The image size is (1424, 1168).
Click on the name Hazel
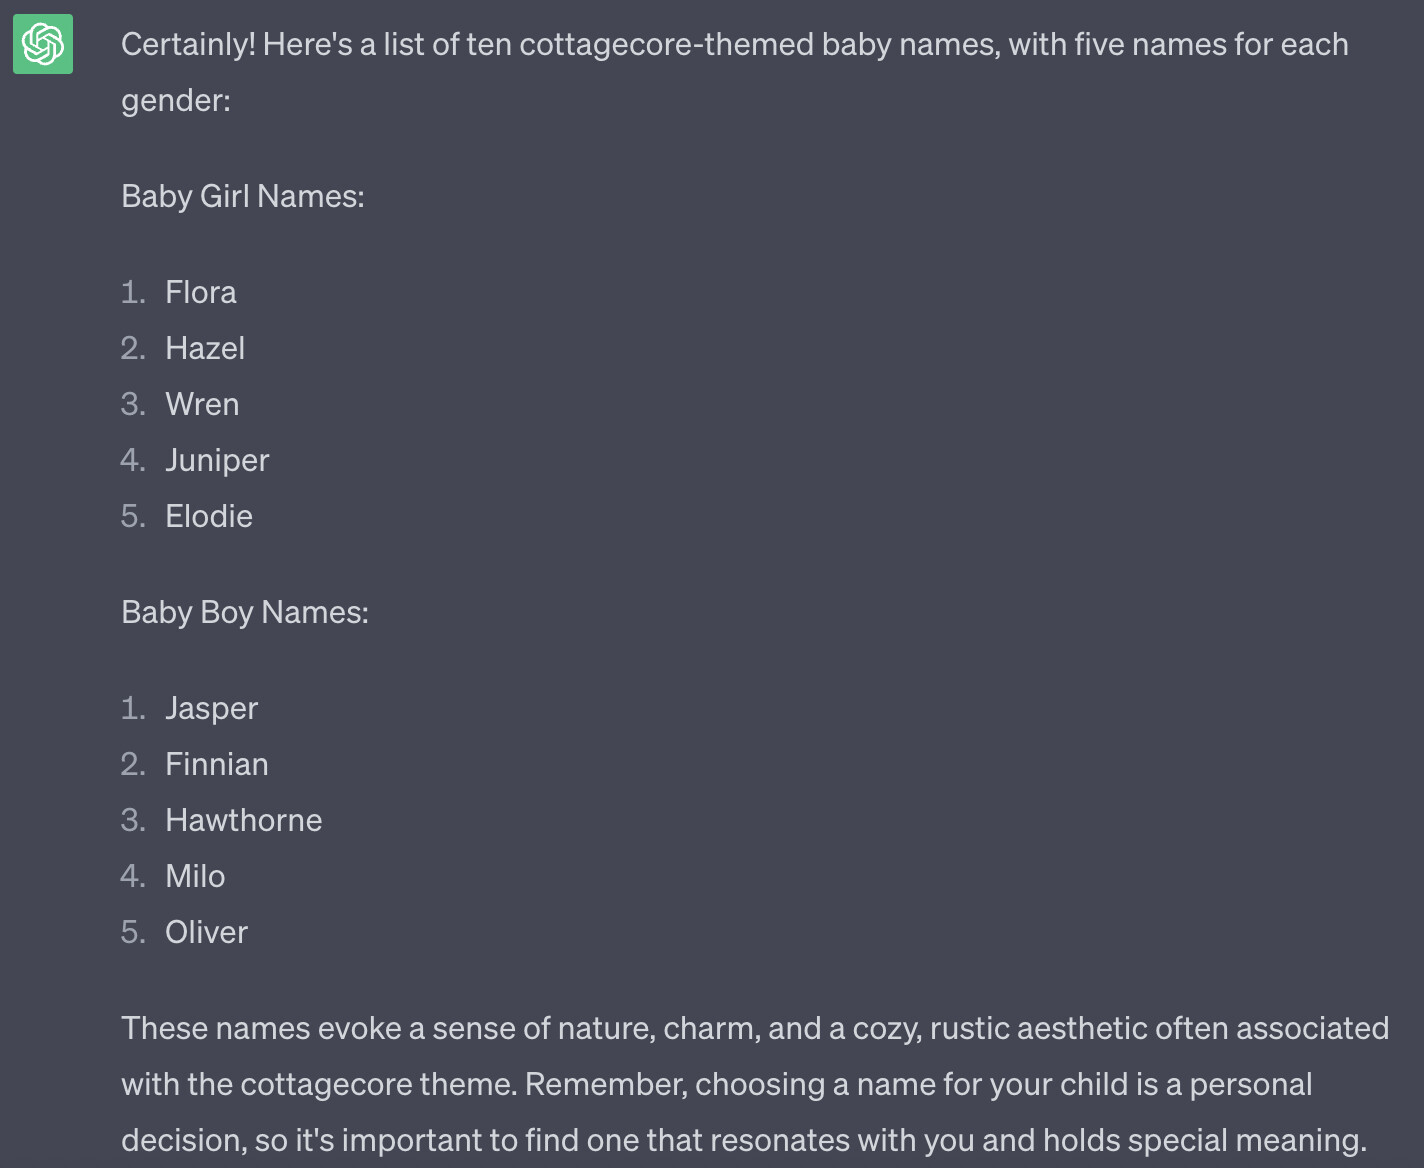[205, 348]
